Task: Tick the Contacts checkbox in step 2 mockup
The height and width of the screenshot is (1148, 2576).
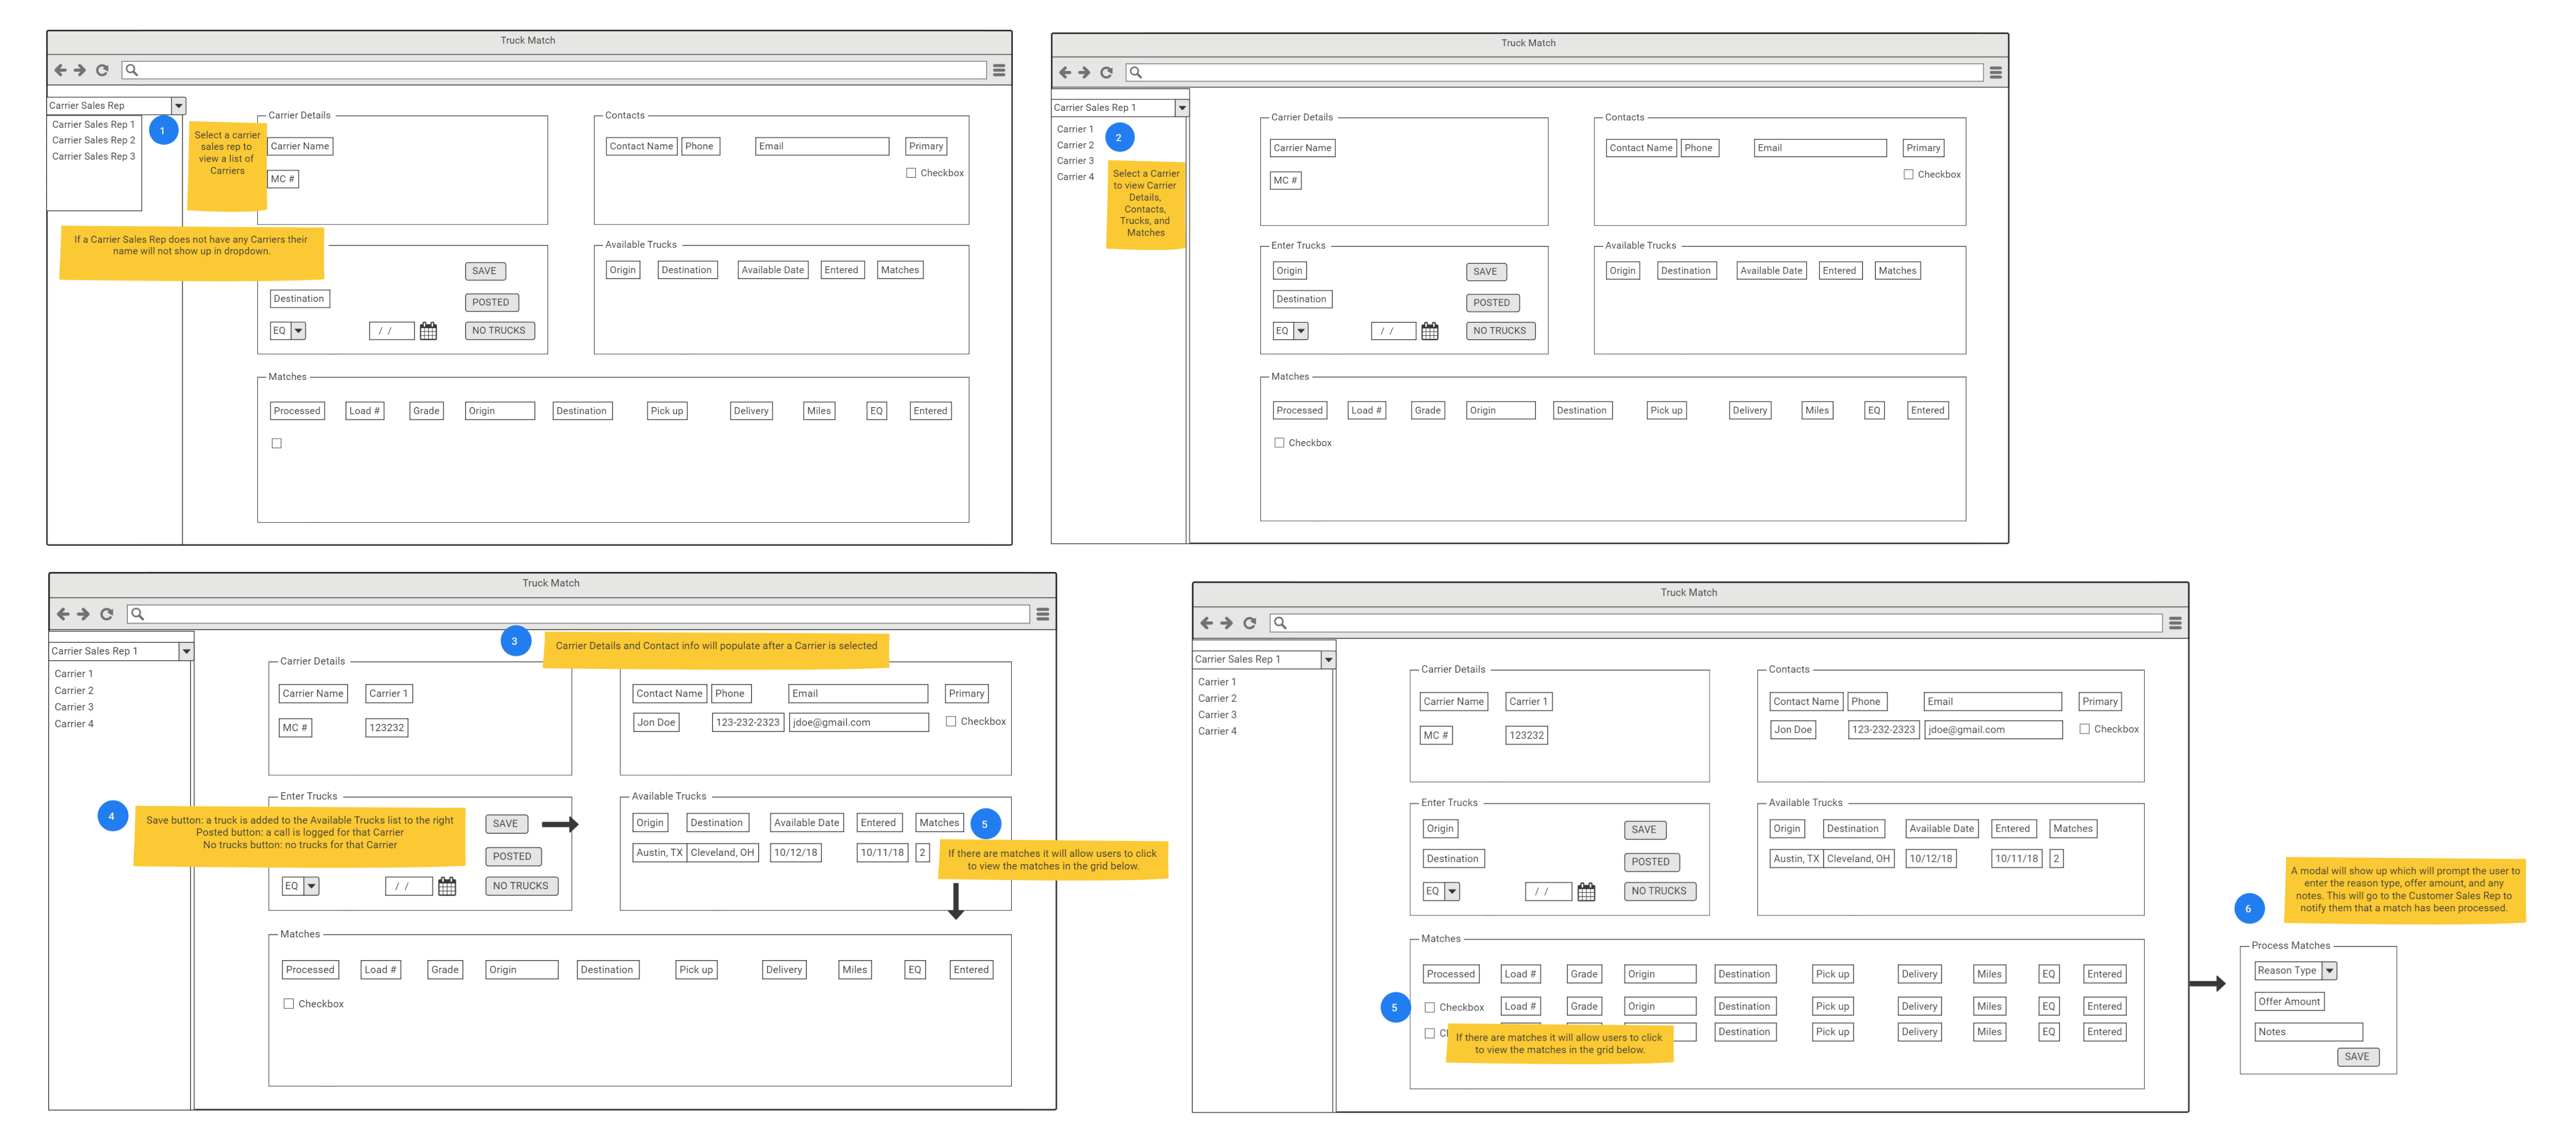Action: pos(1908,174)
